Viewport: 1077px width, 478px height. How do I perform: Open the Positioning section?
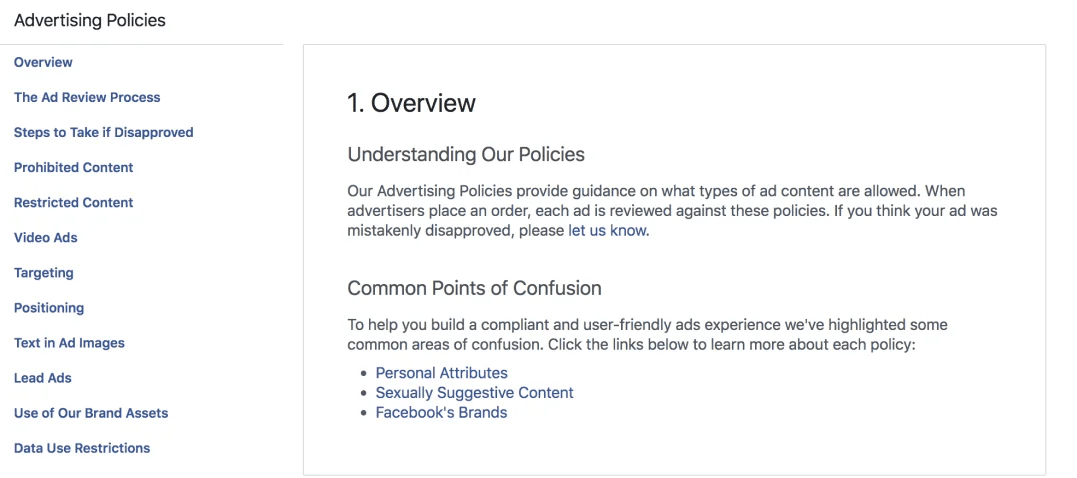pyautogui.click(x=49, y=308)
